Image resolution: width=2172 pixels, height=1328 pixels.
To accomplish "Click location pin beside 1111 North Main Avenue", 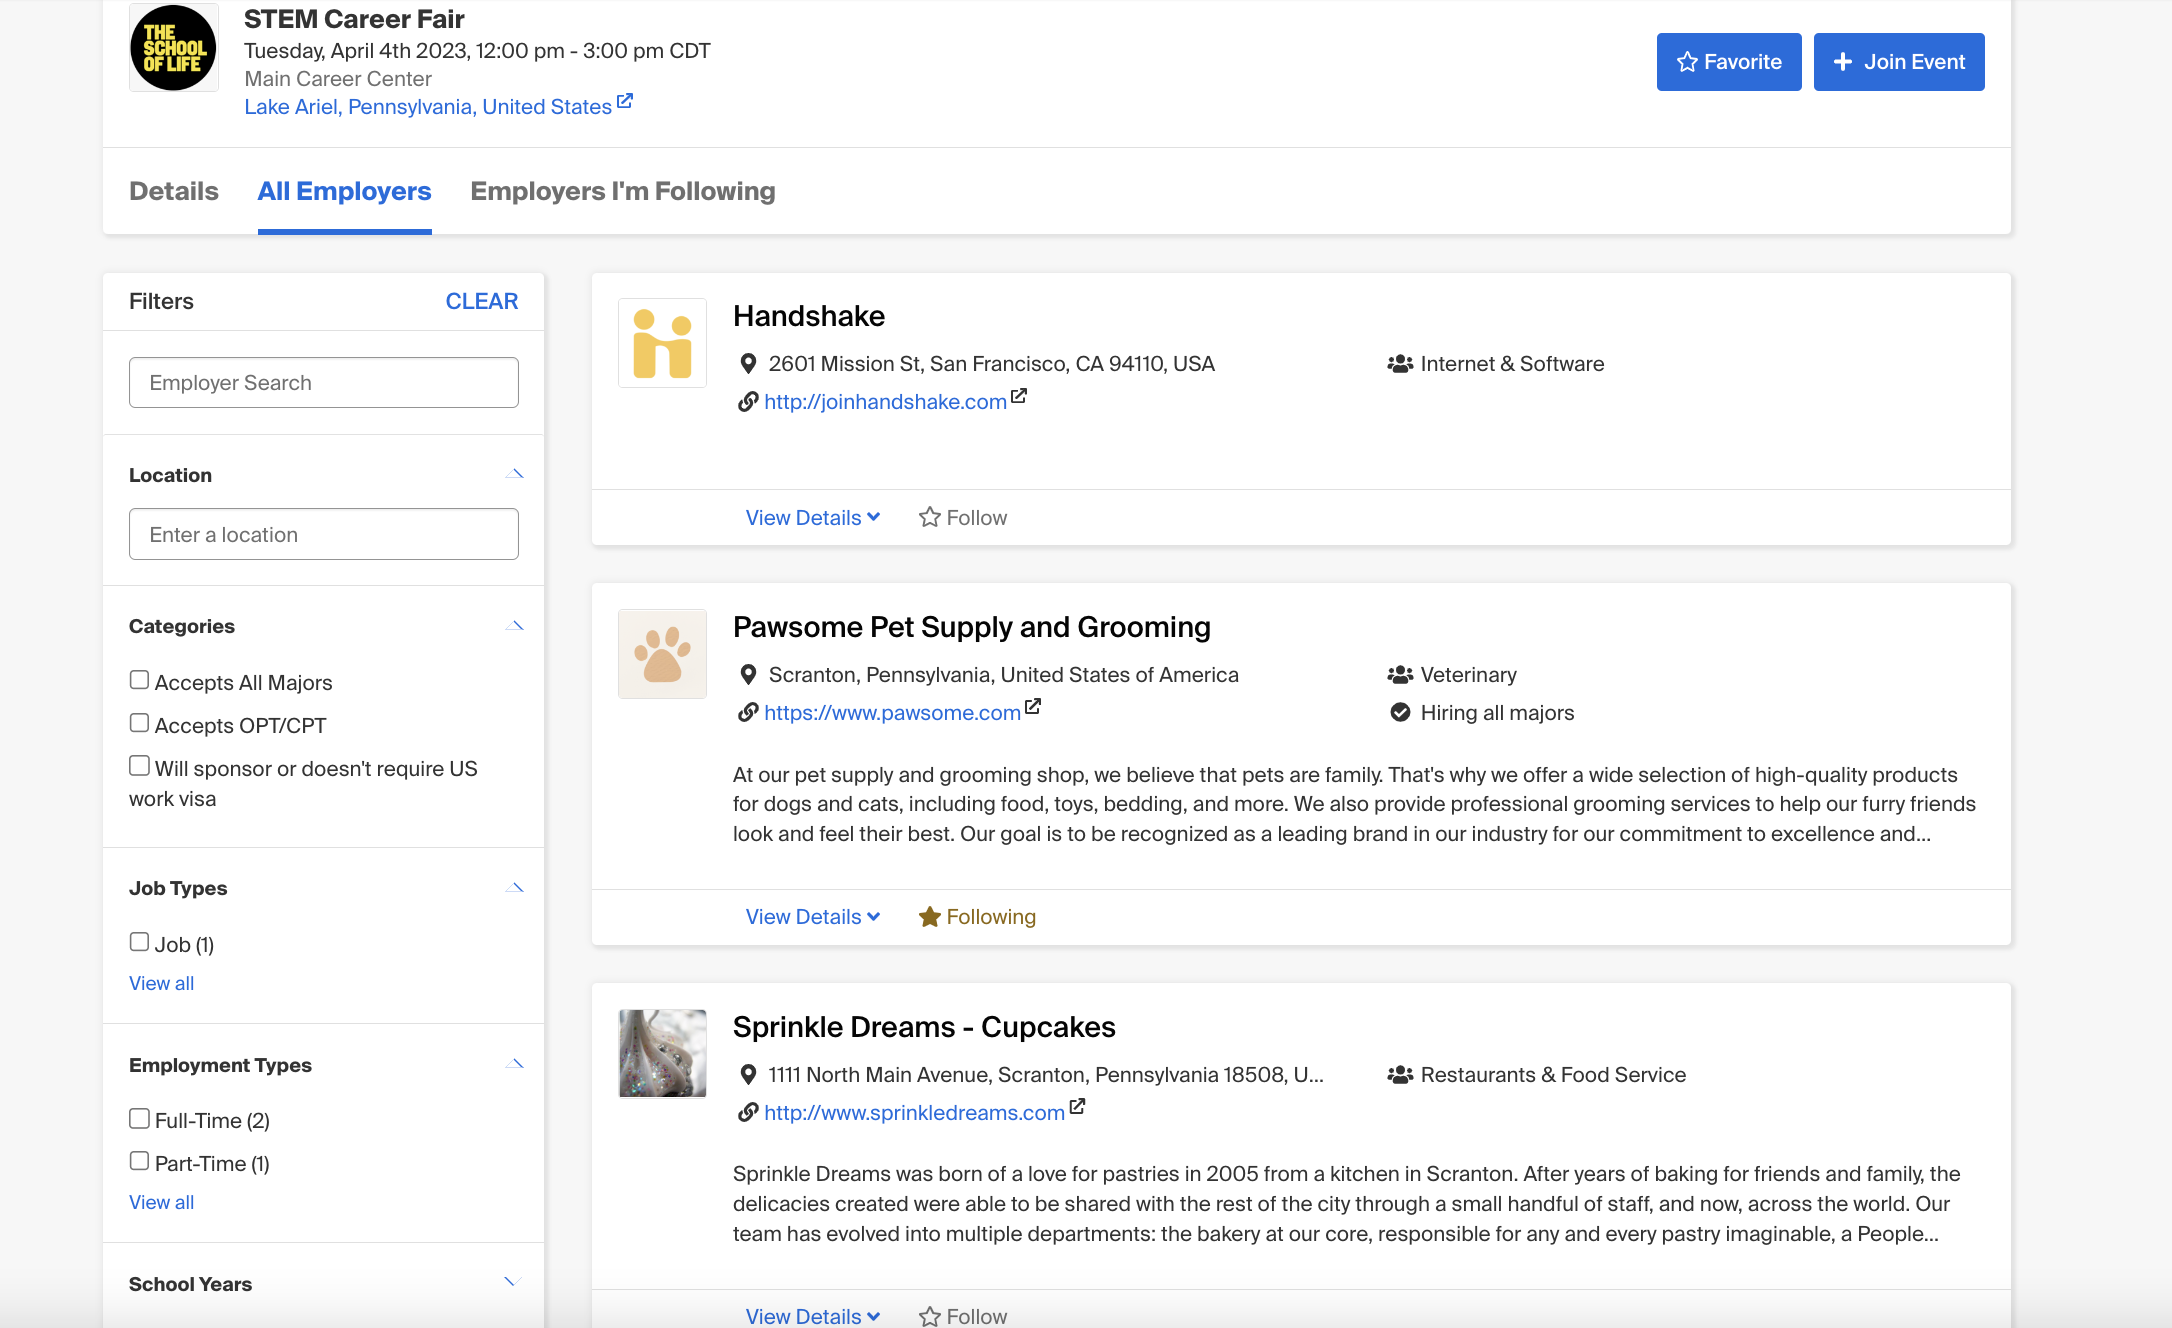I will (x=748, y=1075).
